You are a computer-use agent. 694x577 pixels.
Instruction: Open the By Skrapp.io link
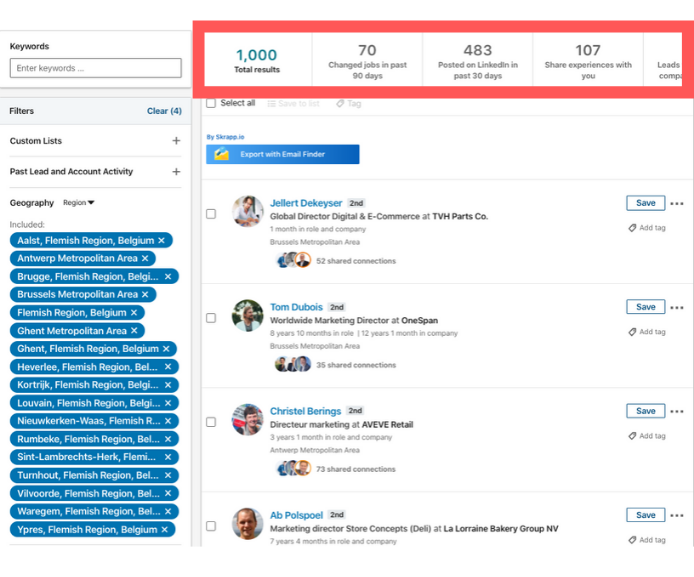pos(225,137)
